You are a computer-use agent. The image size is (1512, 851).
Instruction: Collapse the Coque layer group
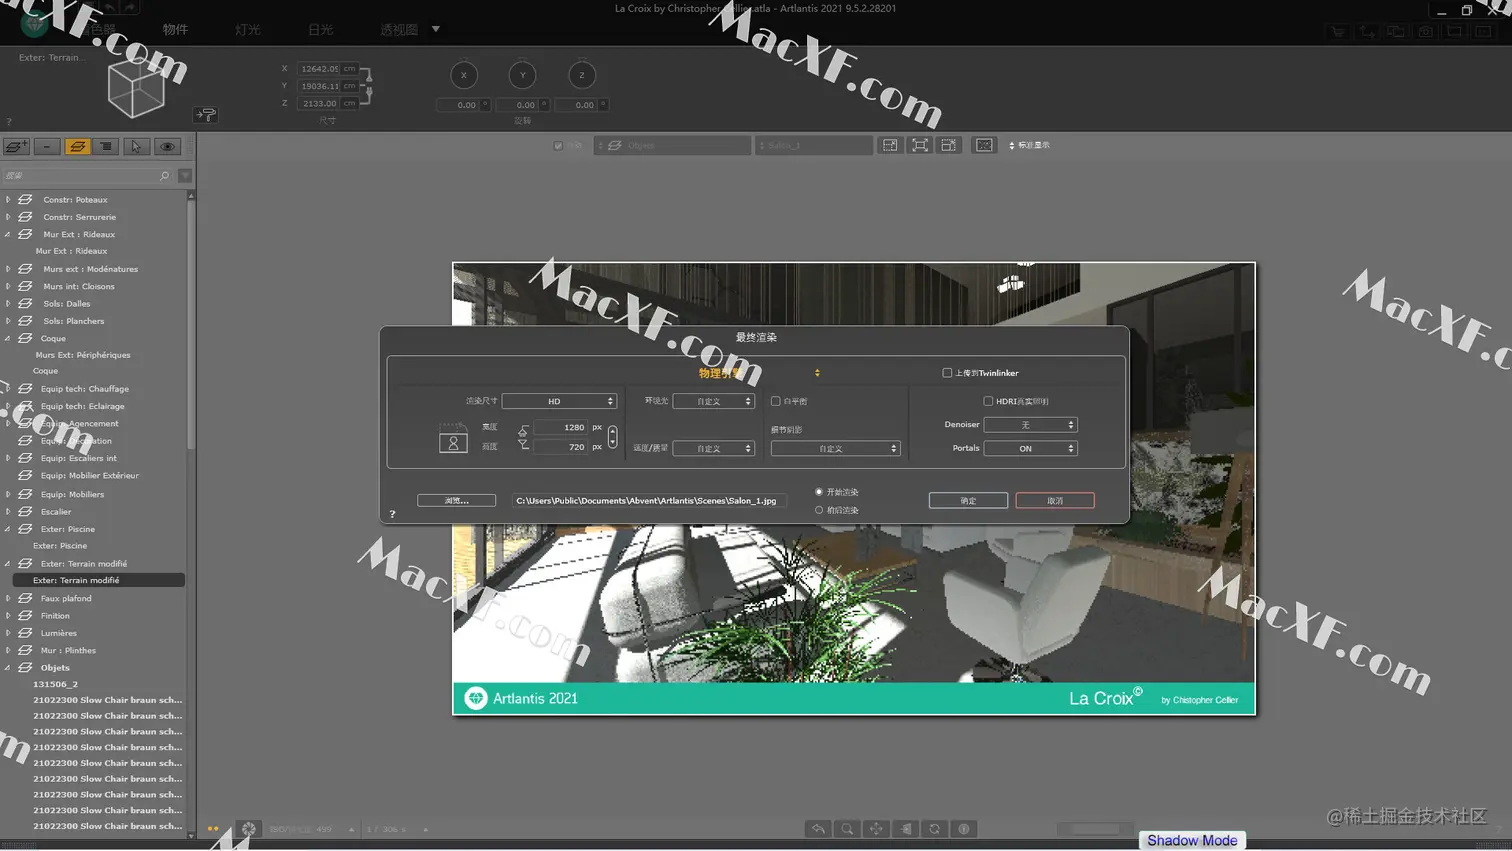(8, 338)
